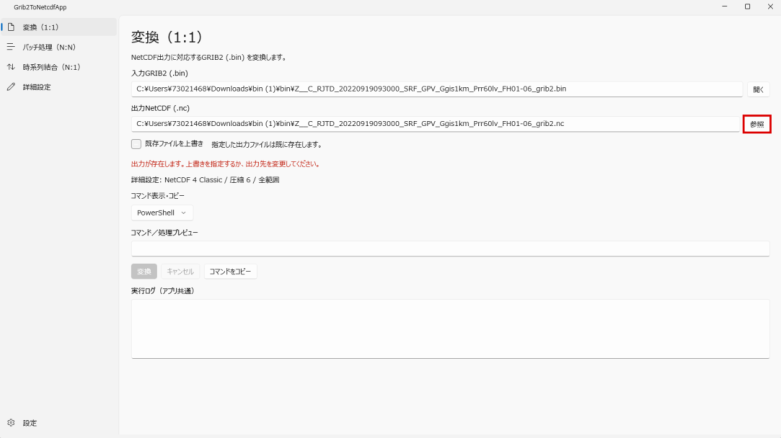Click the document icon beside 変換 (1:1)
This screenshot has height=438, width=781.
pos(11,27)
